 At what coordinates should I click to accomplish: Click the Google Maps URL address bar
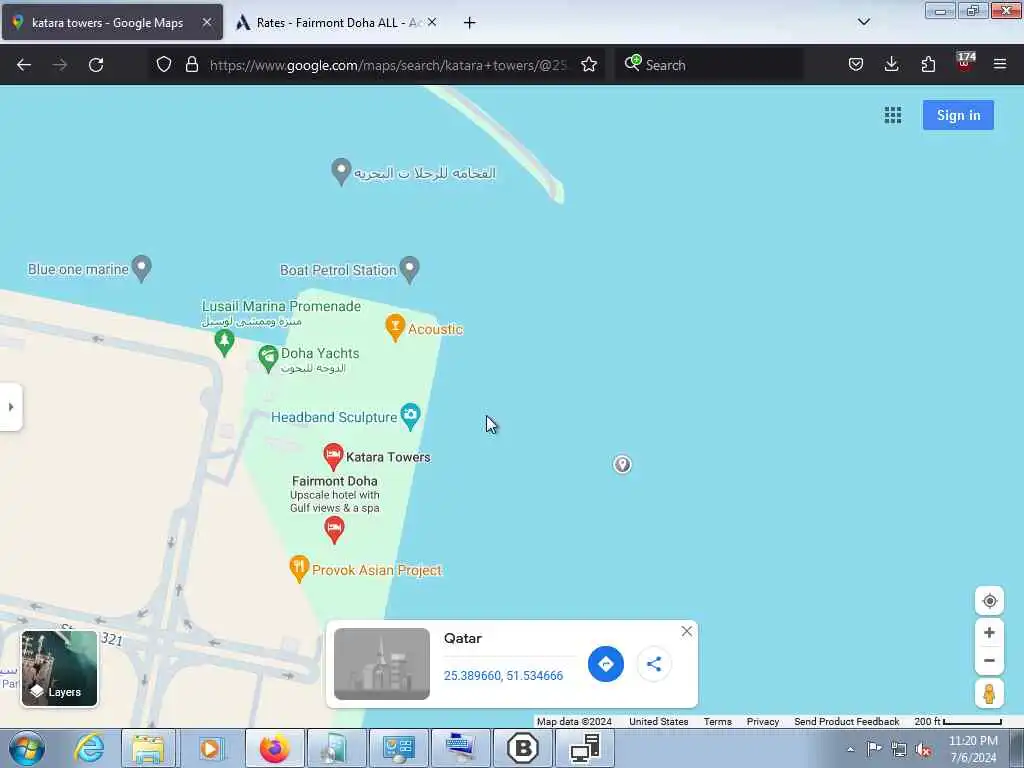click(x=389, y=65)
